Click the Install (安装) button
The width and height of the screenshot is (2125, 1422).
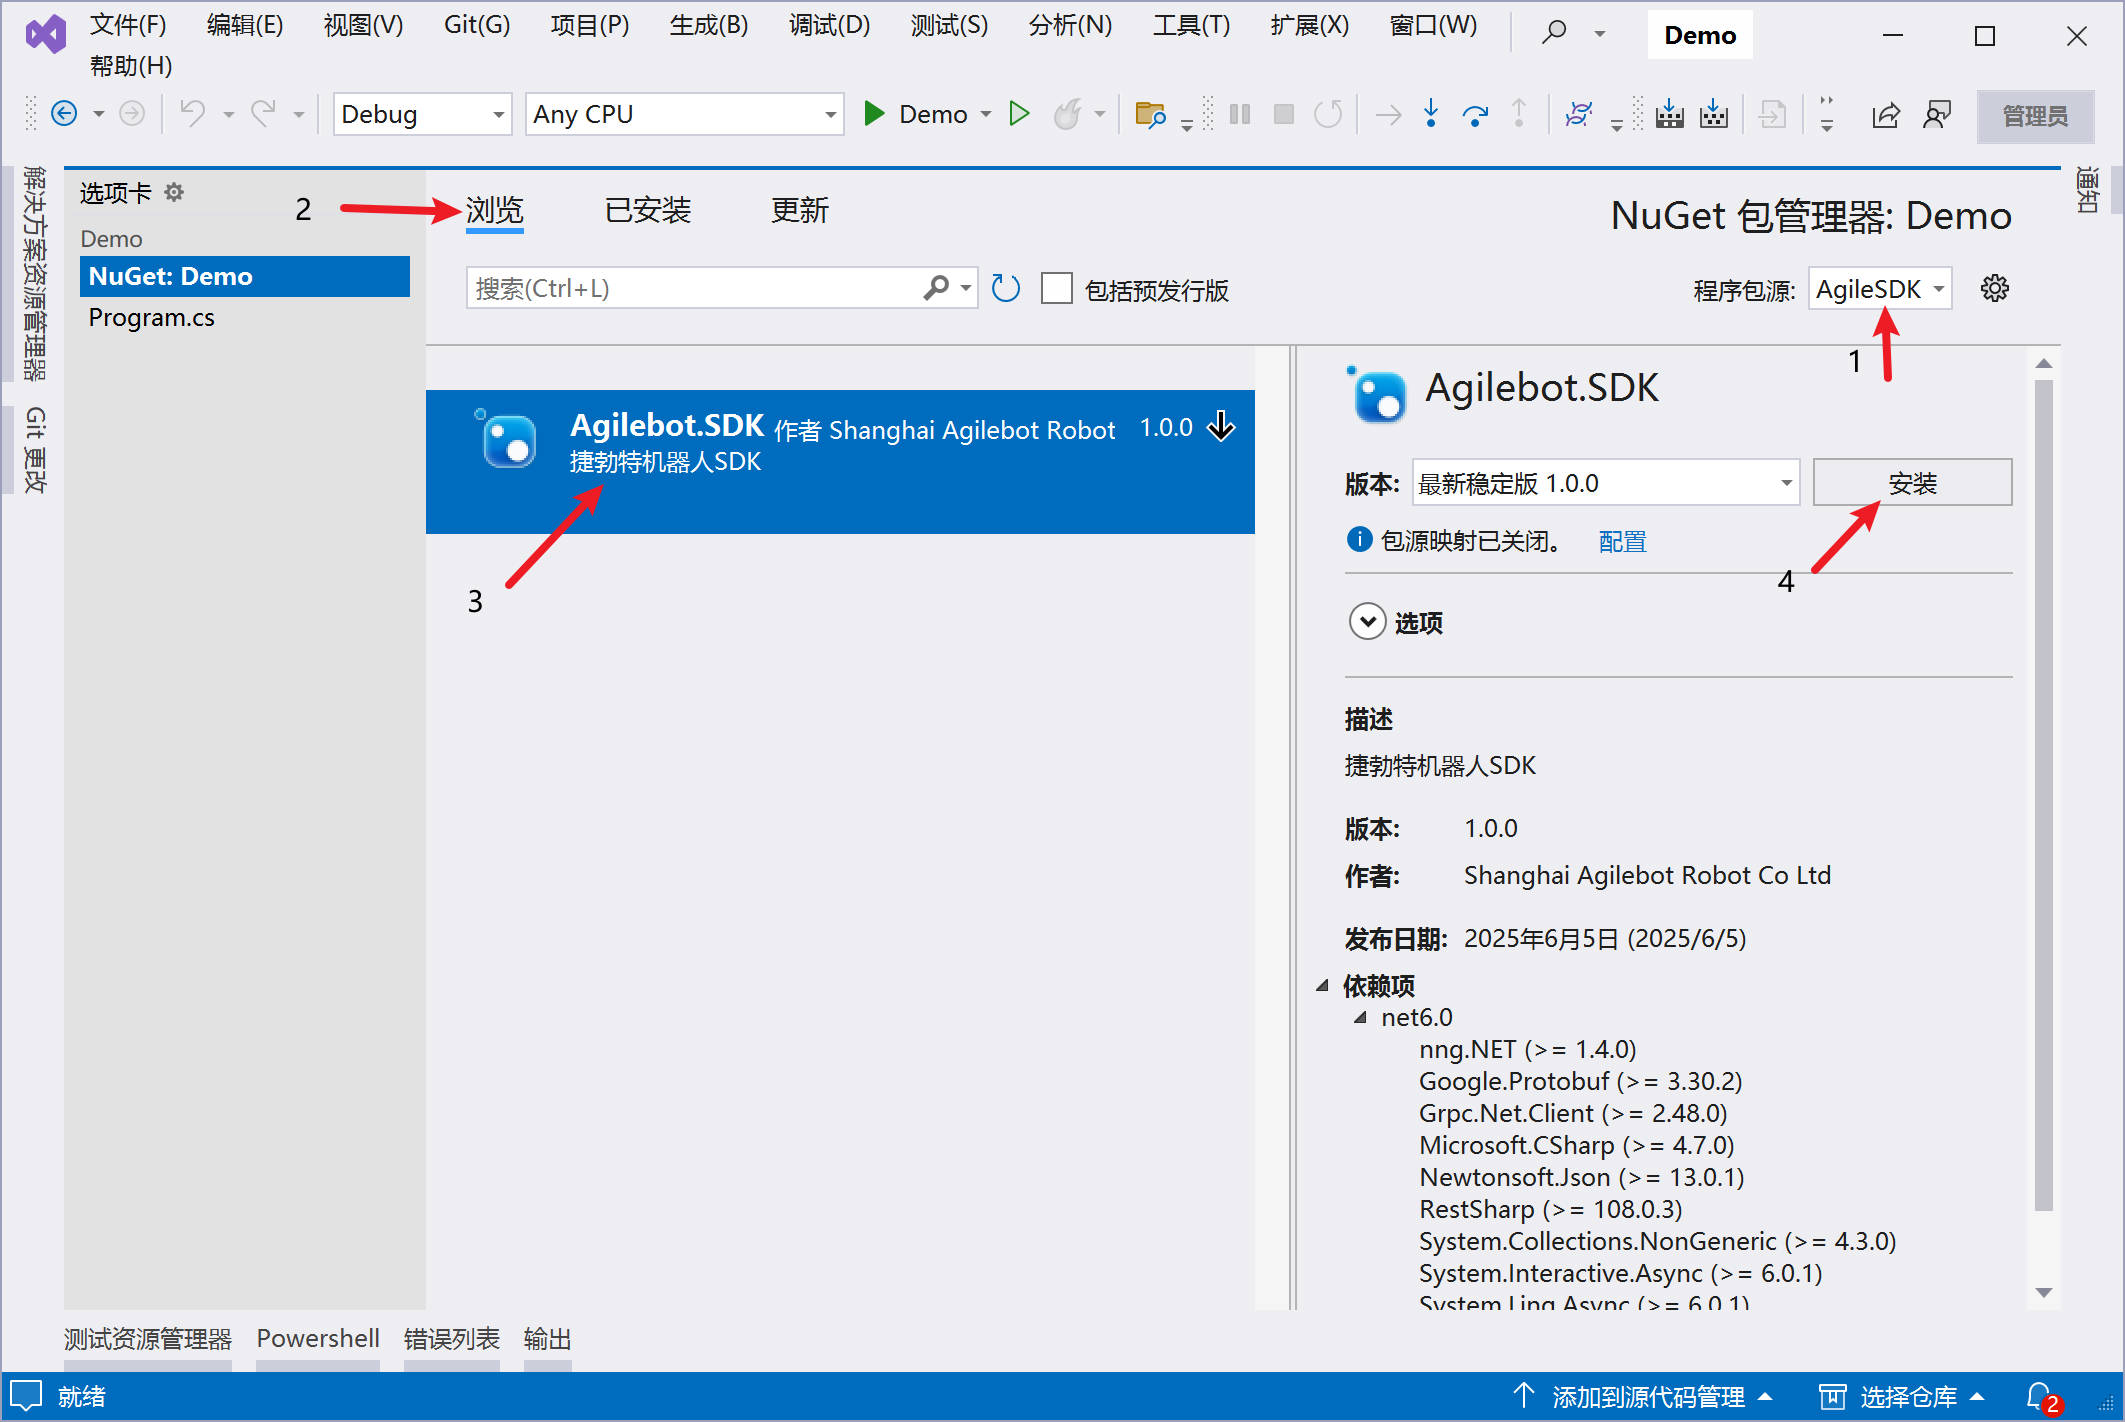[1912, 483]
